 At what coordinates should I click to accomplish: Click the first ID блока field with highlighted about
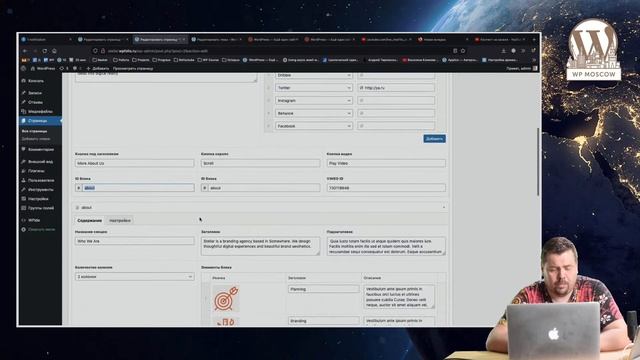click(138, 188)
